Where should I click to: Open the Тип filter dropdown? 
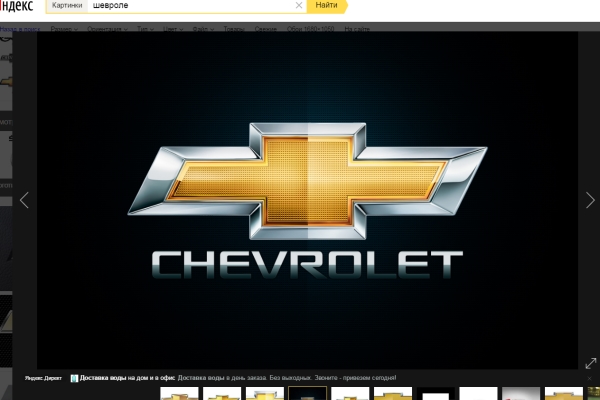(145, 29)
